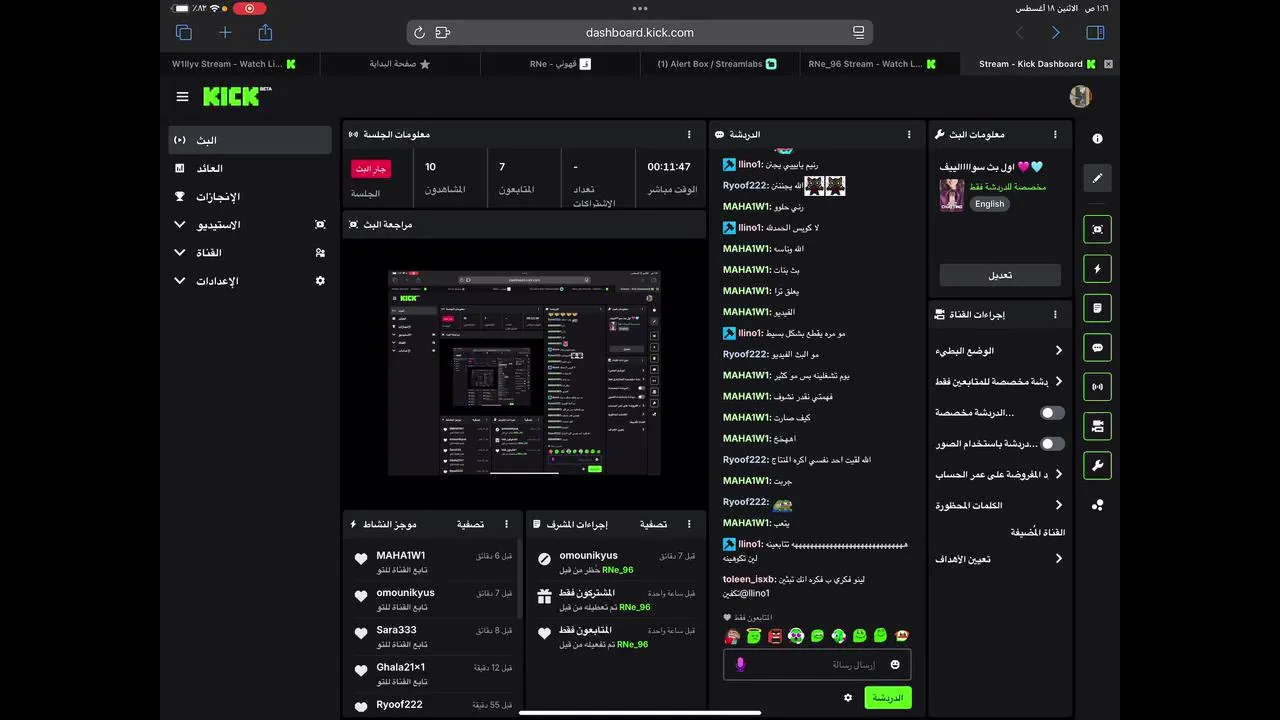Click the edit (تعديل) button in stream info
1280x720 pixels.
(x=1000, y=275)
